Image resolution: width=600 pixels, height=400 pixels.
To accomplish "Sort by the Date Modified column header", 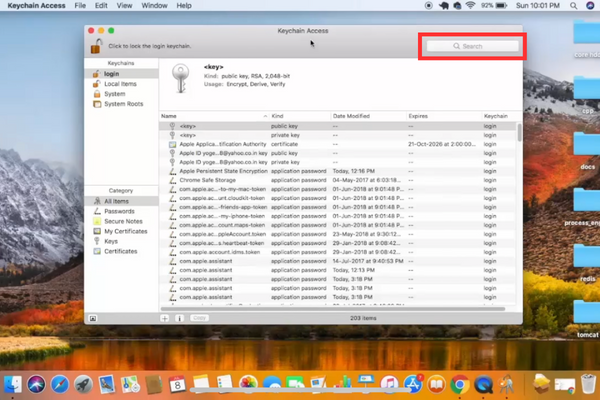I will [x=368, y=116].
